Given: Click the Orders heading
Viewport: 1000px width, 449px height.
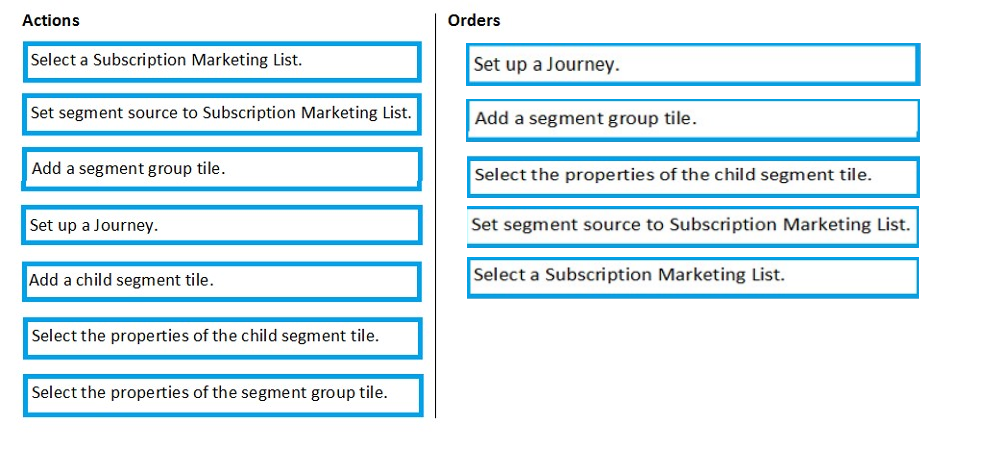Looking at the screenshot, I should [x=474, y=20].
